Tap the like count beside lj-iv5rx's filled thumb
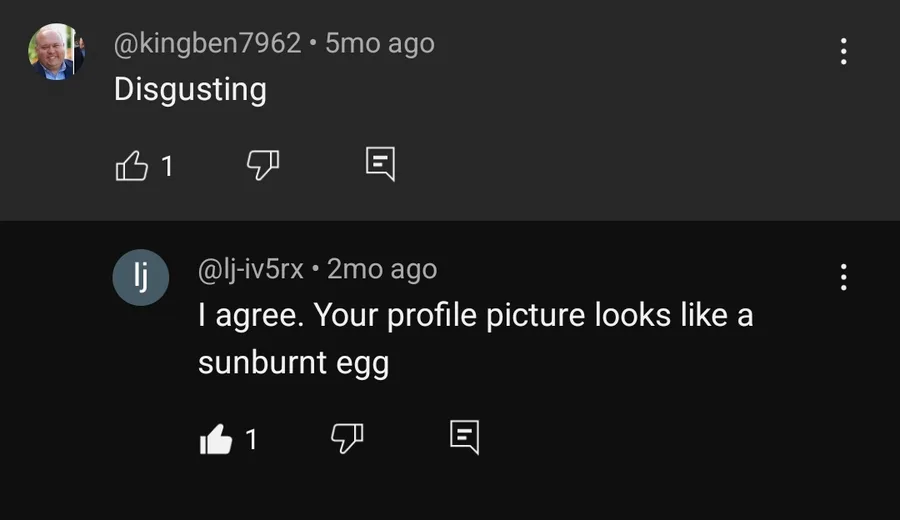 tap(251, 440)
